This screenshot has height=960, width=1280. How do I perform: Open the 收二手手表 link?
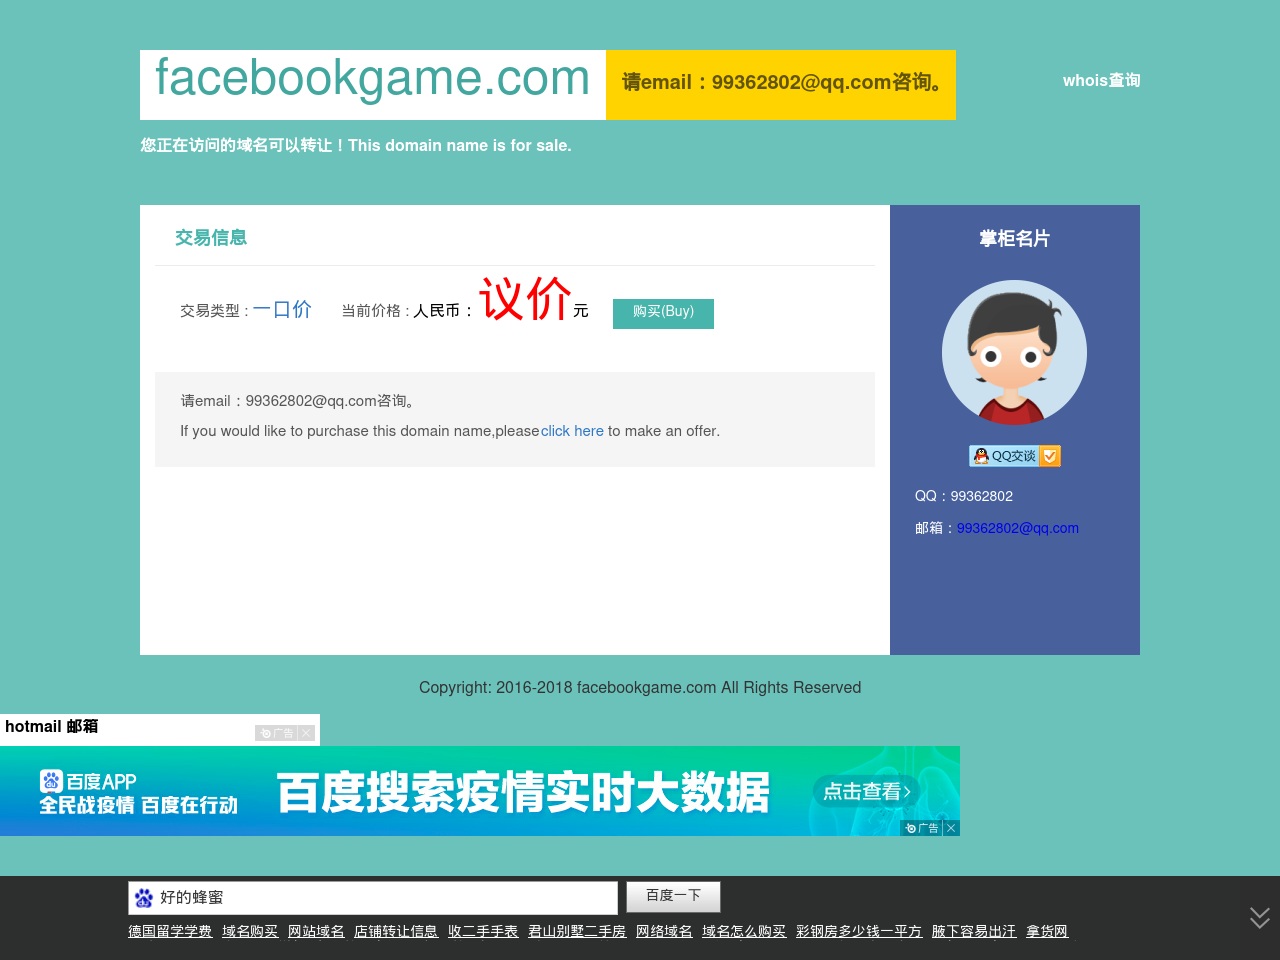pyautogui.click(x=483, y=931)
